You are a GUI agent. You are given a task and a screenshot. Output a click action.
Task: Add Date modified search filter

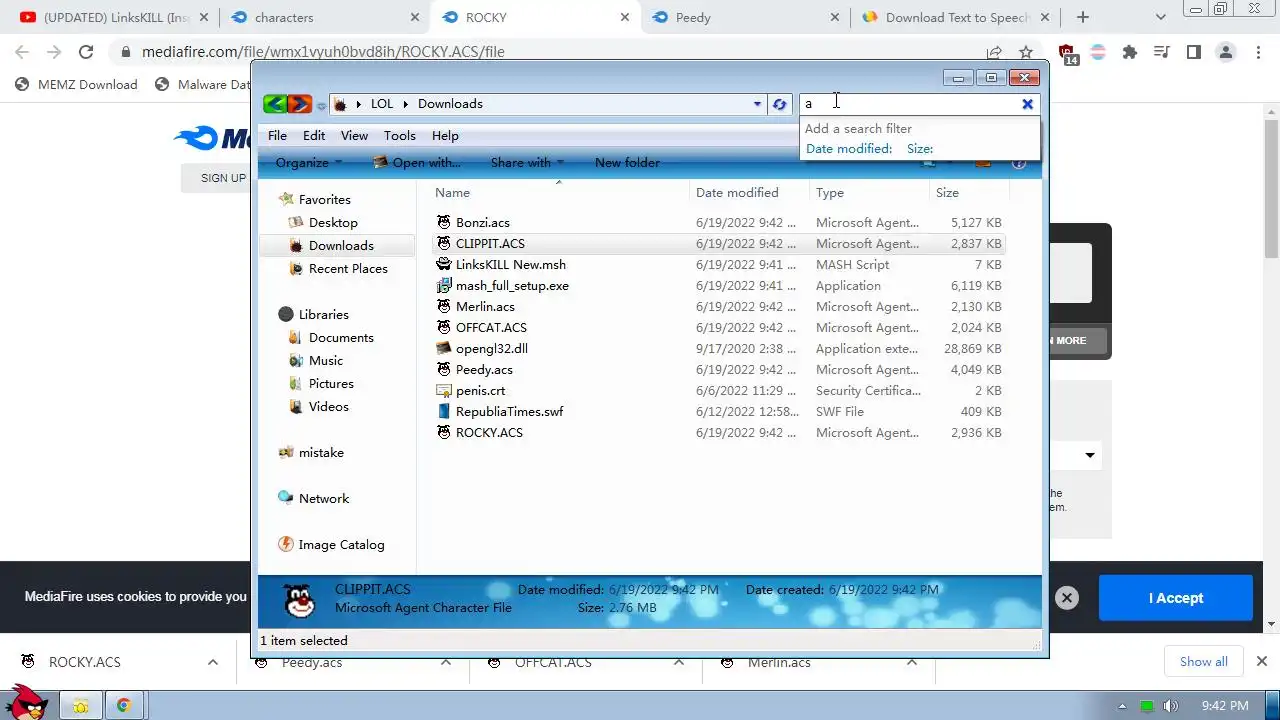pyautogui.click(x=849, y=148)
